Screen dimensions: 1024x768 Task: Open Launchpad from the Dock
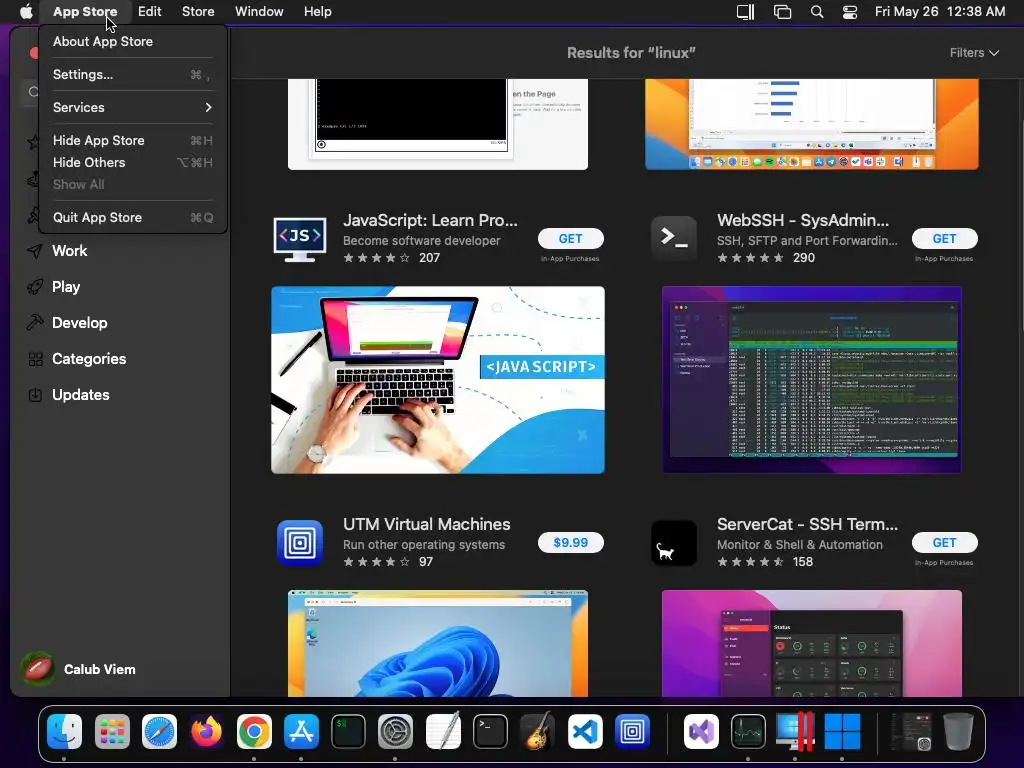tap(112, 731)
